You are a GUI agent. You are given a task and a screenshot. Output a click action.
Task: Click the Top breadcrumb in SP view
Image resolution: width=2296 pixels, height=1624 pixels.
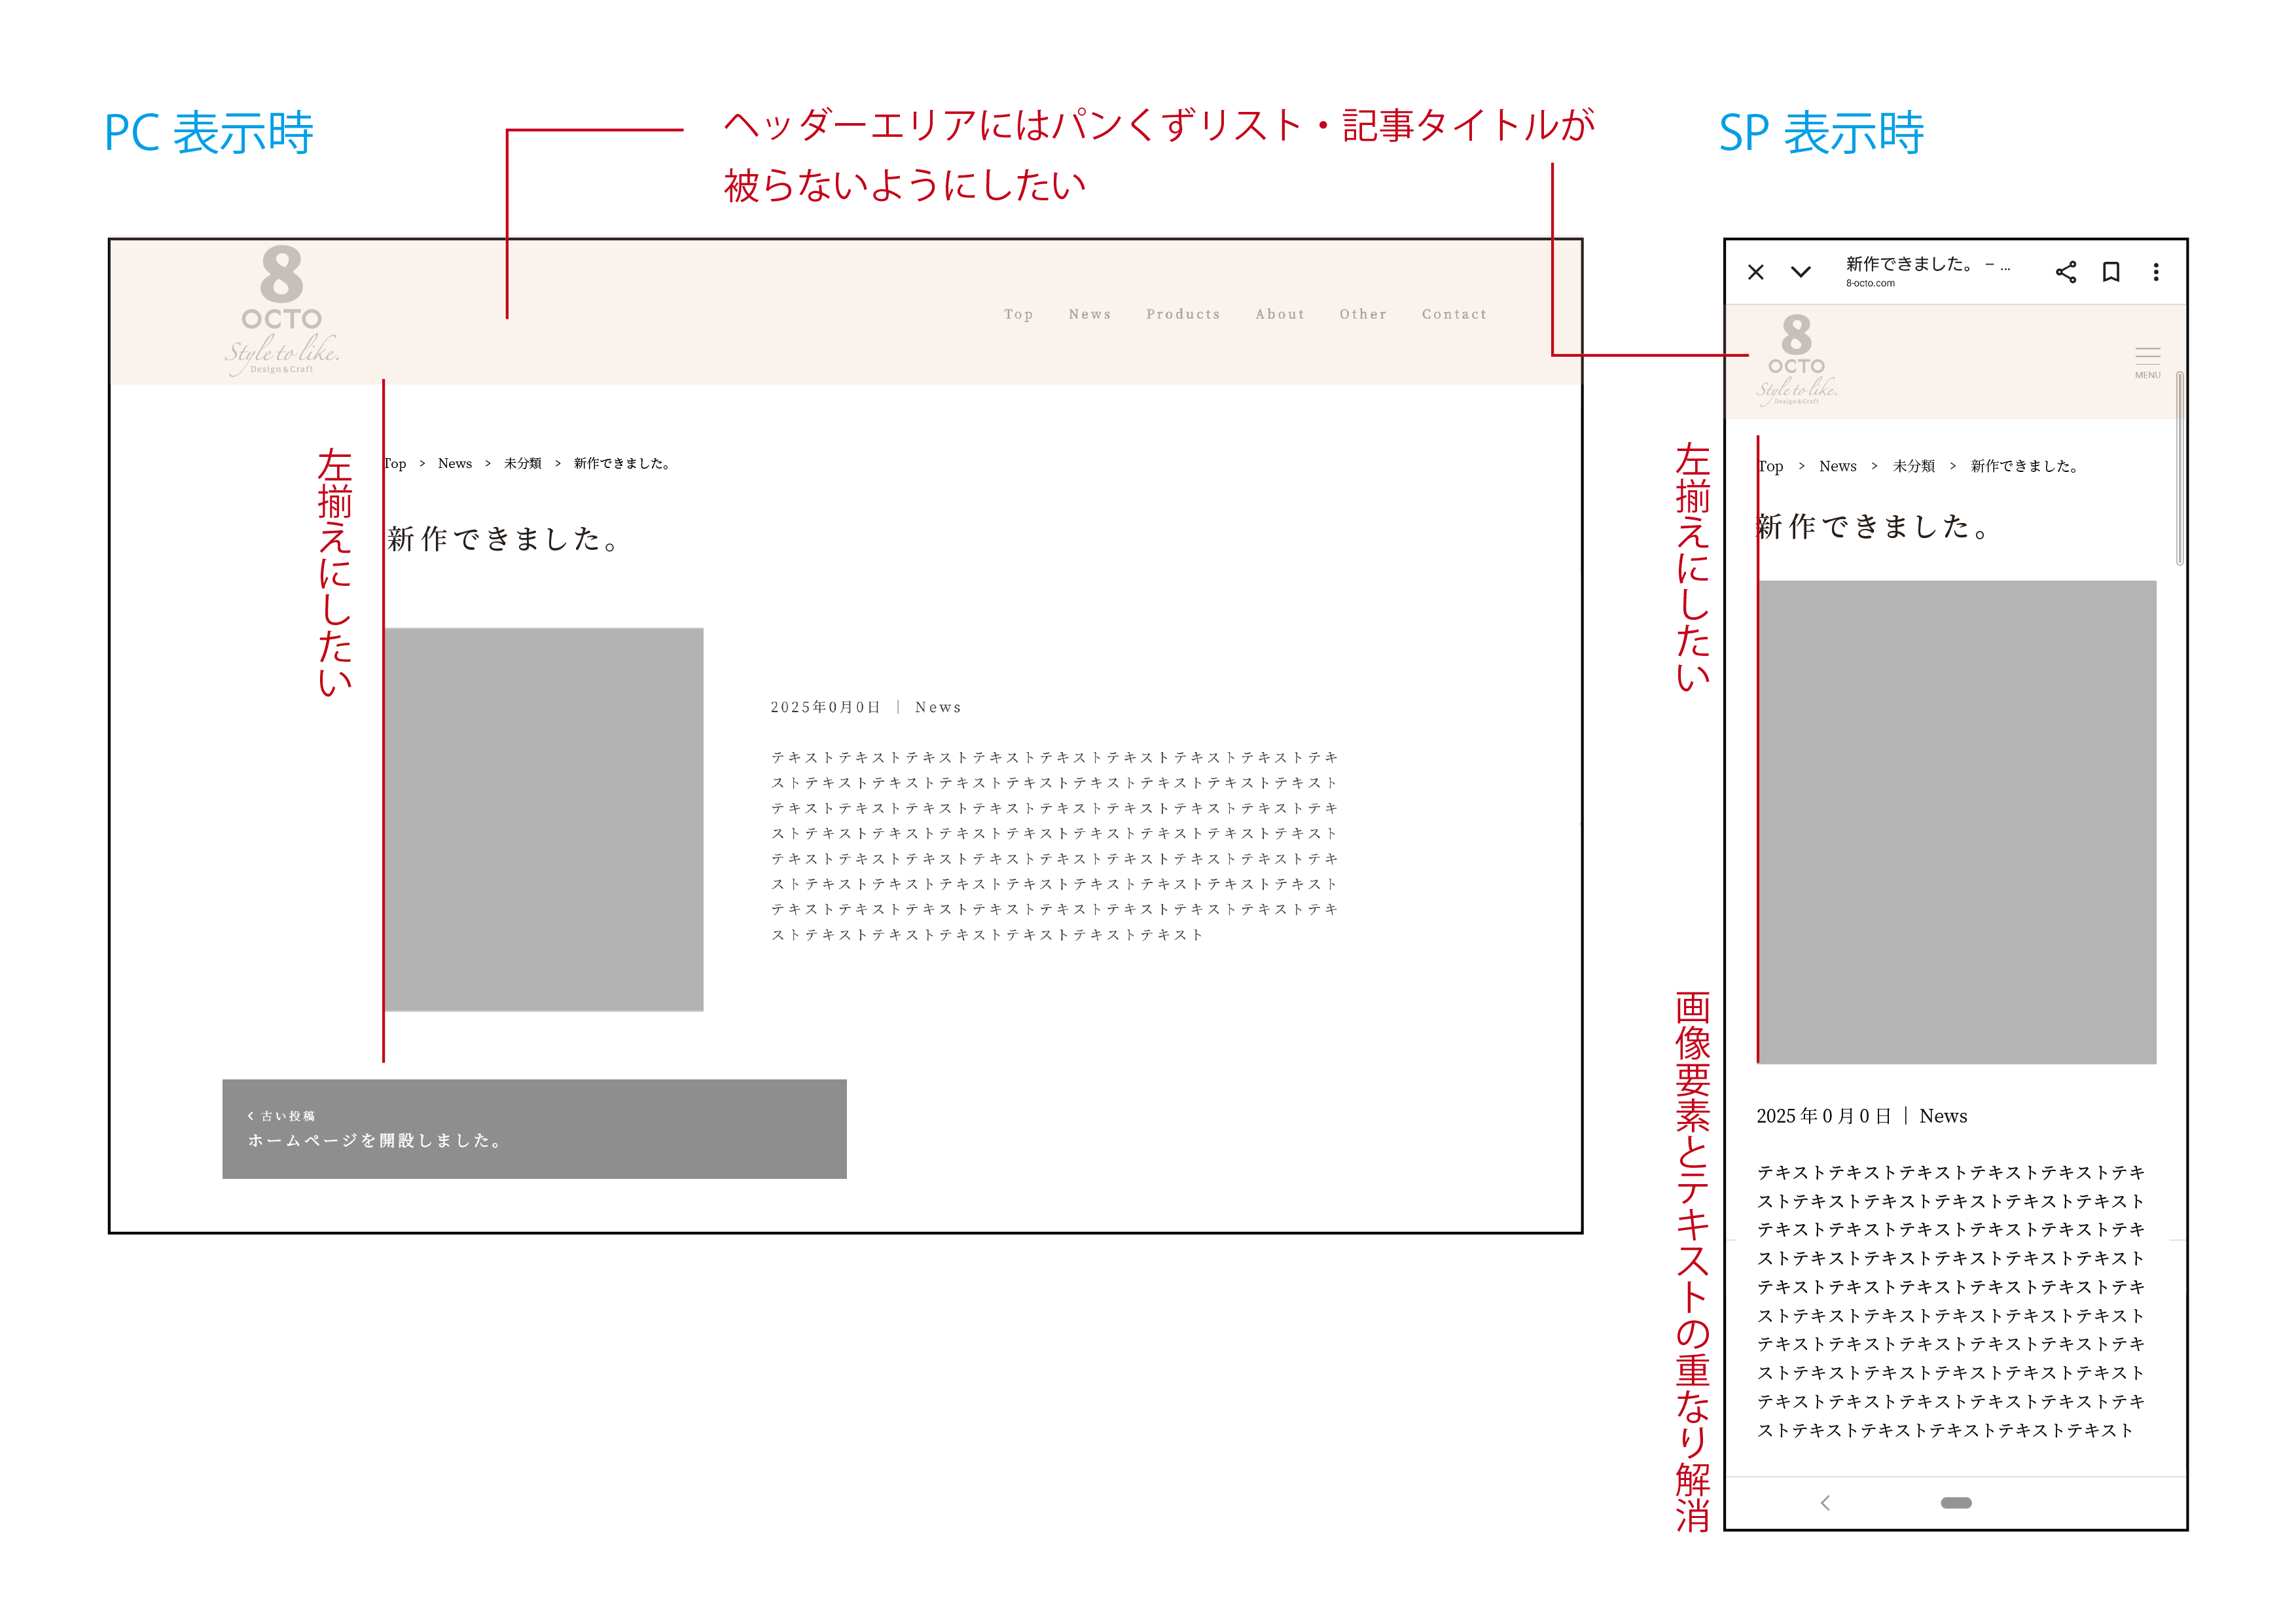point(1771,466)
